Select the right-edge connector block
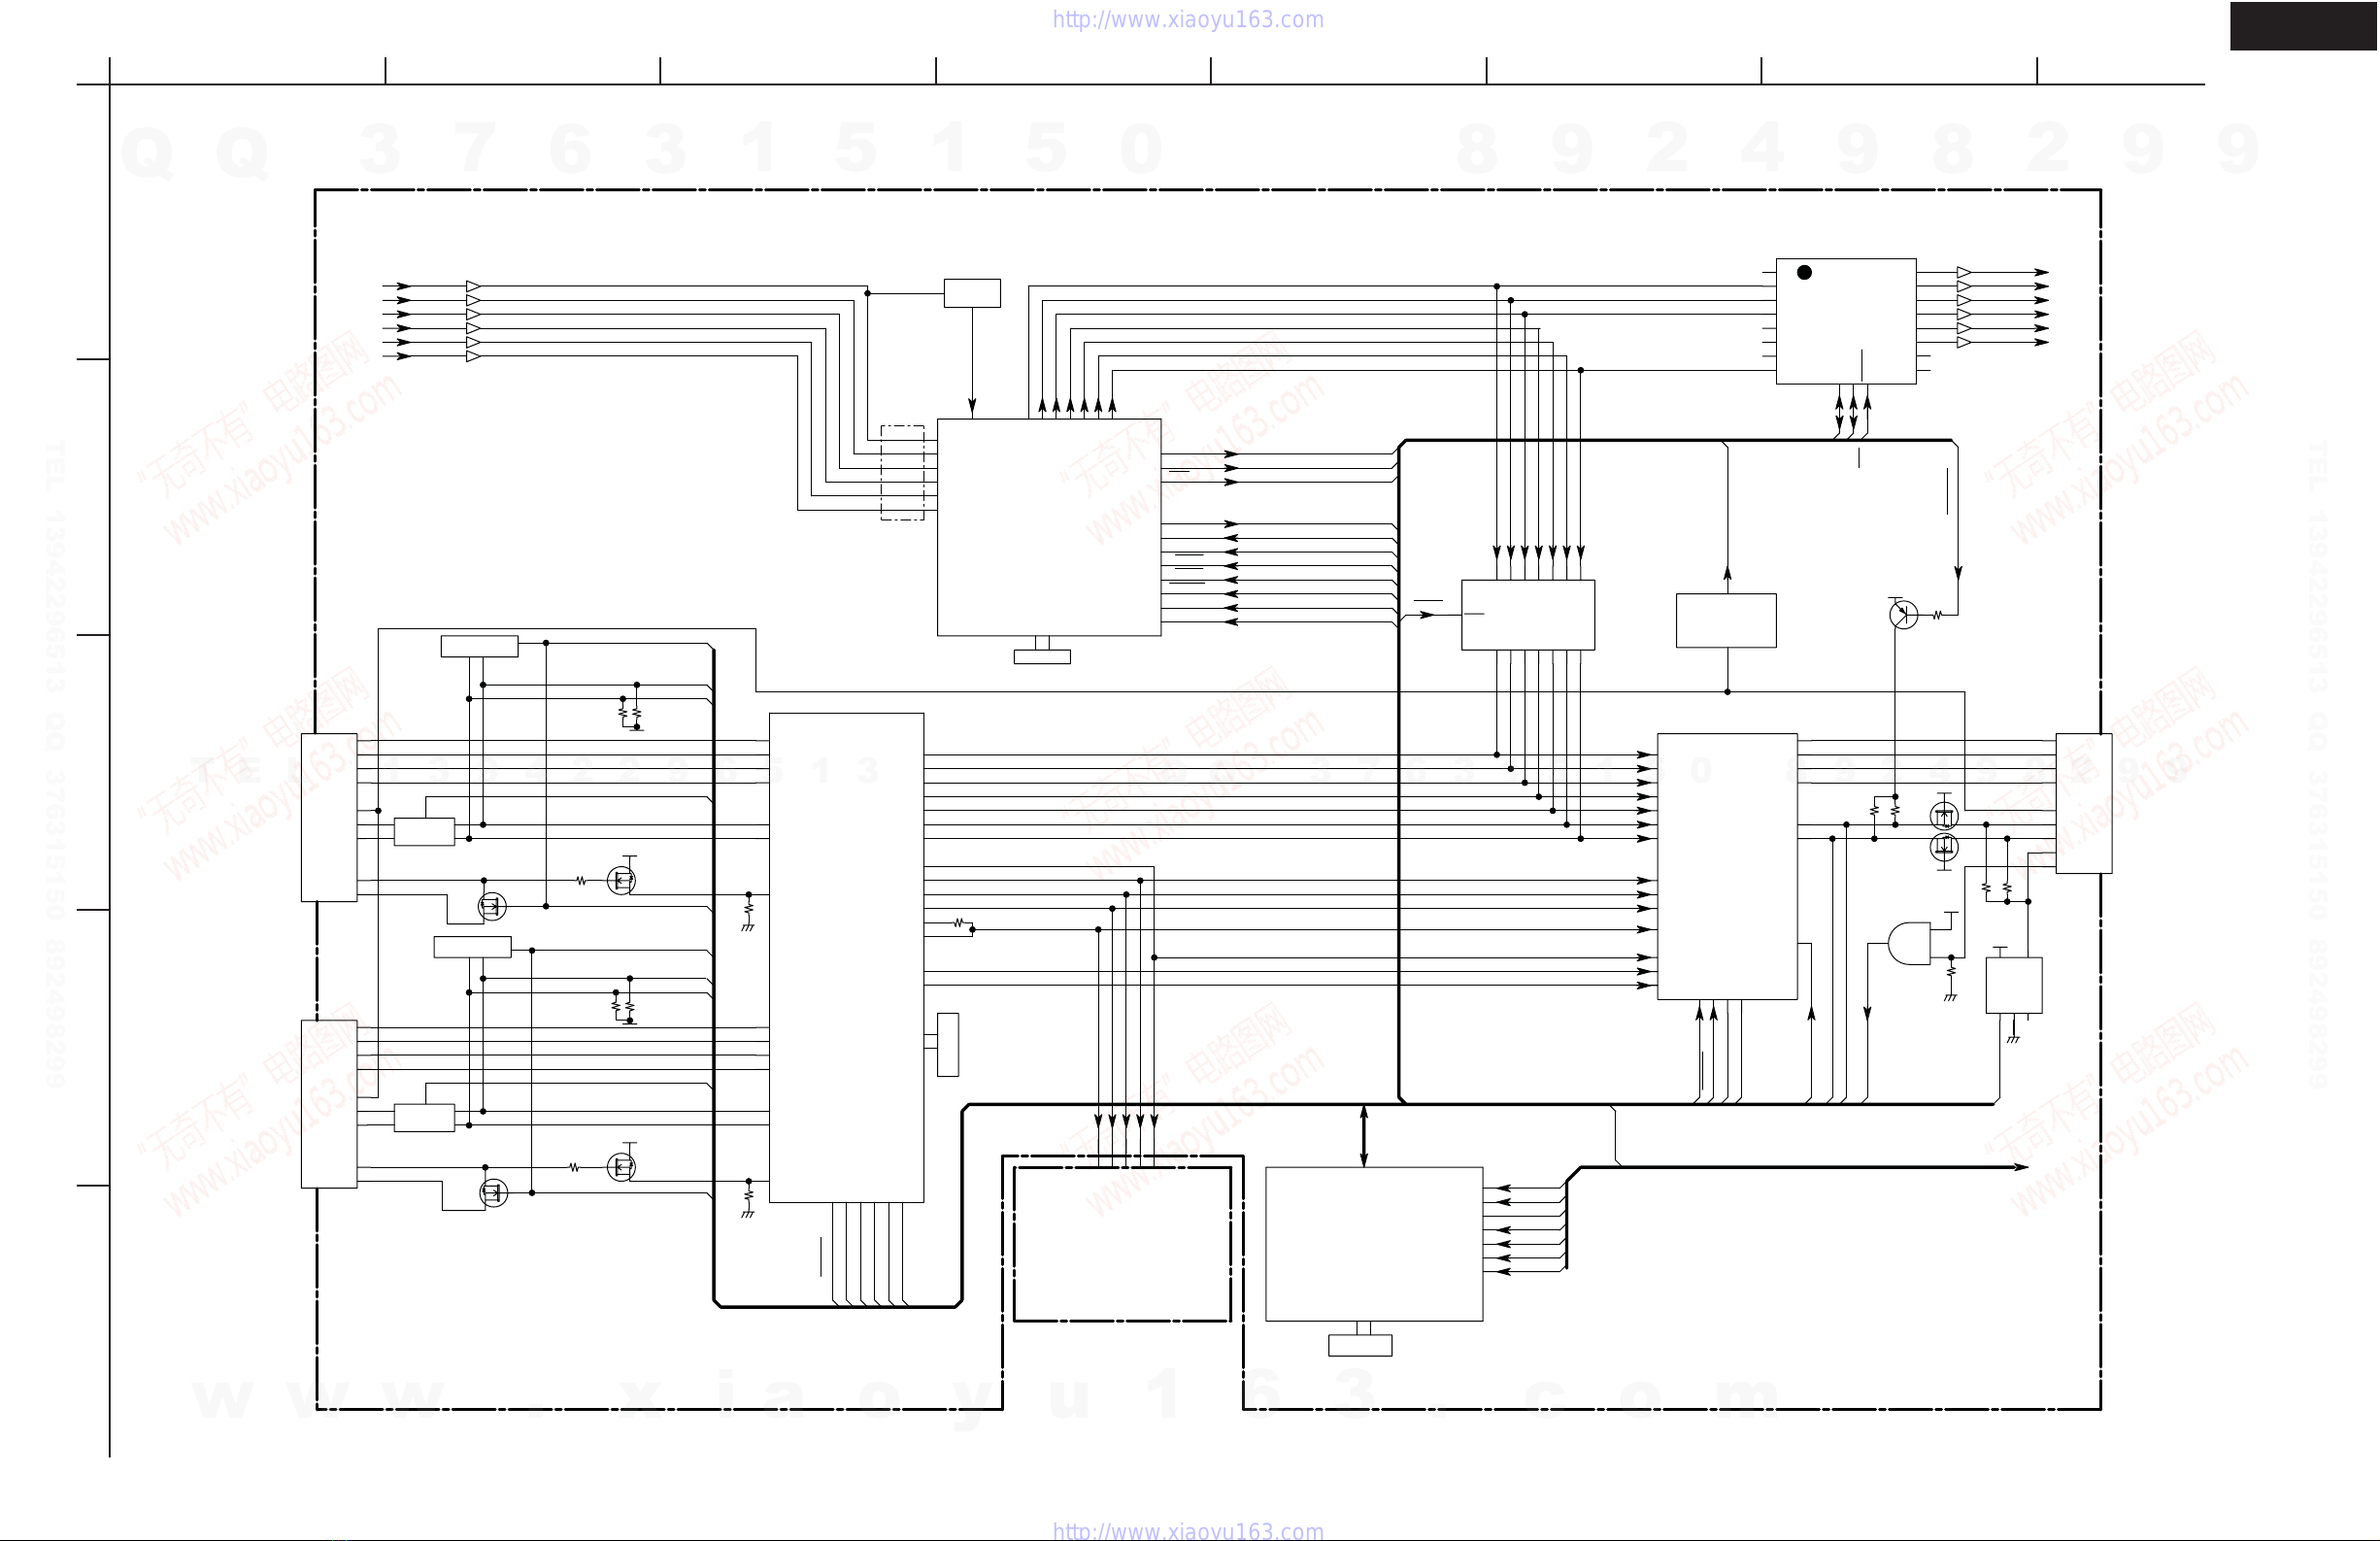The width and height of the screenshot is (2380, 1541). pyautogui.click(x=2084, y=803)
